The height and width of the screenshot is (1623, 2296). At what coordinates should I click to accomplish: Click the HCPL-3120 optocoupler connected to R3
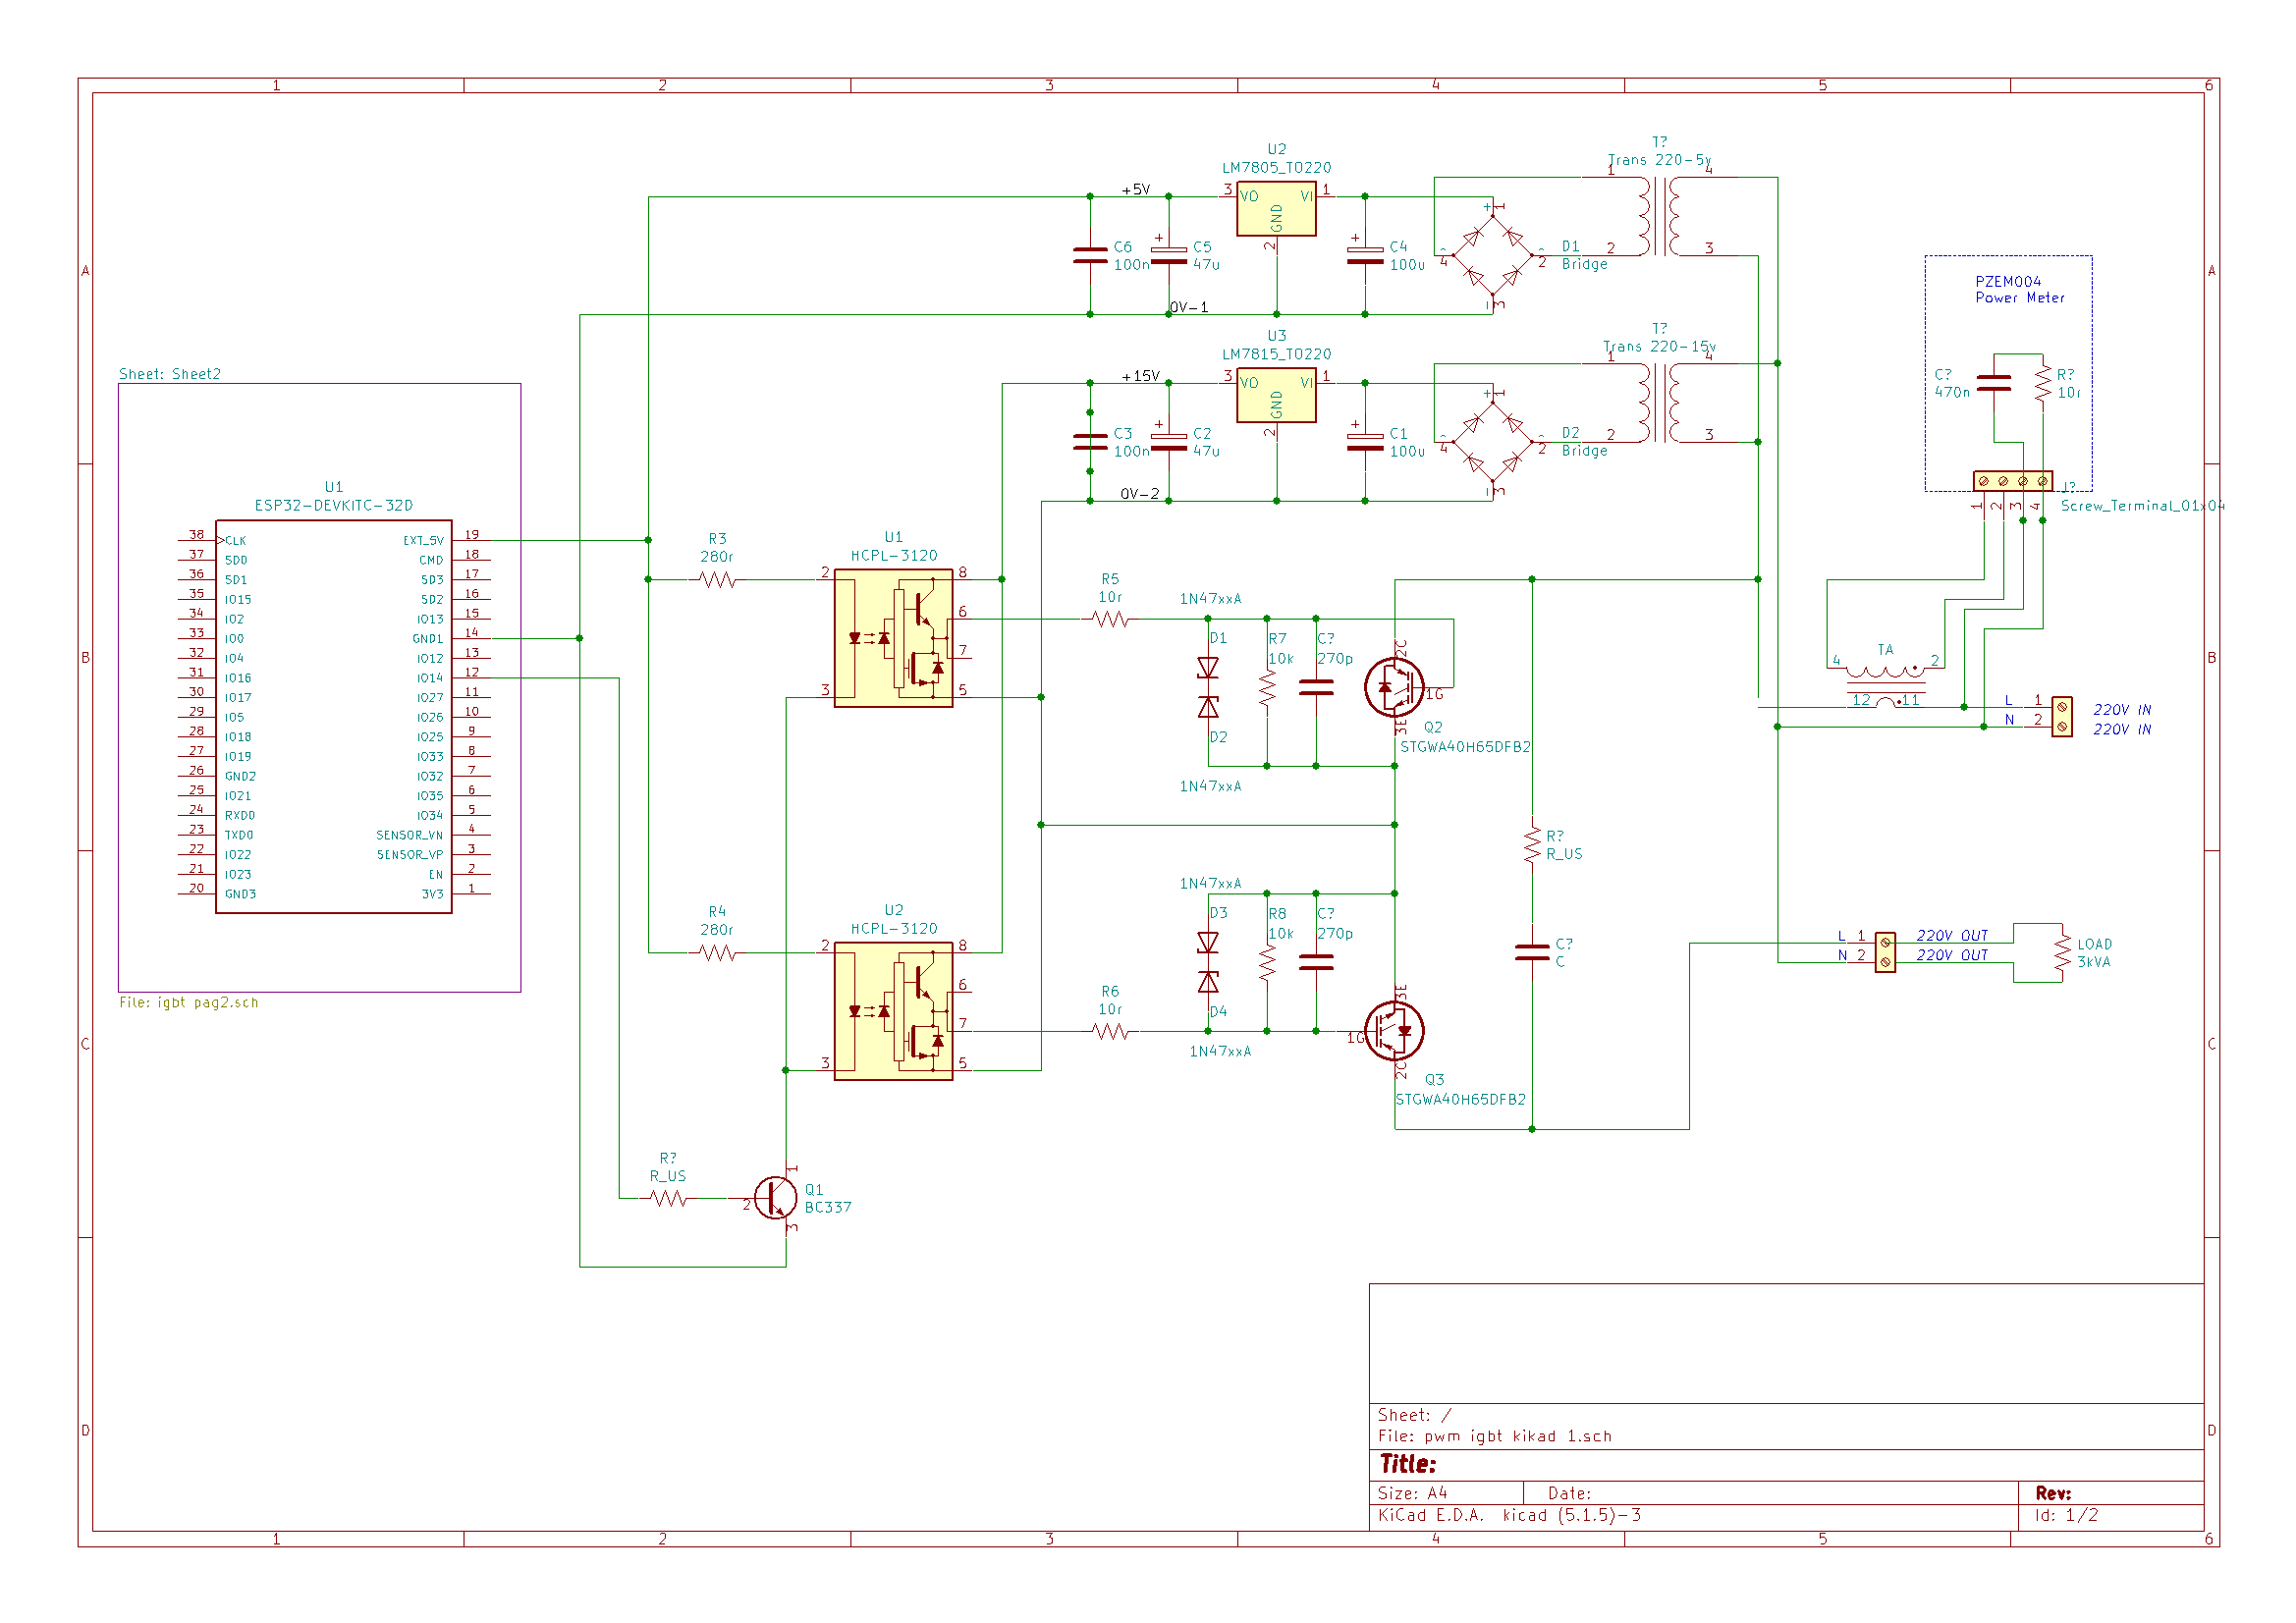click(893, 638)
